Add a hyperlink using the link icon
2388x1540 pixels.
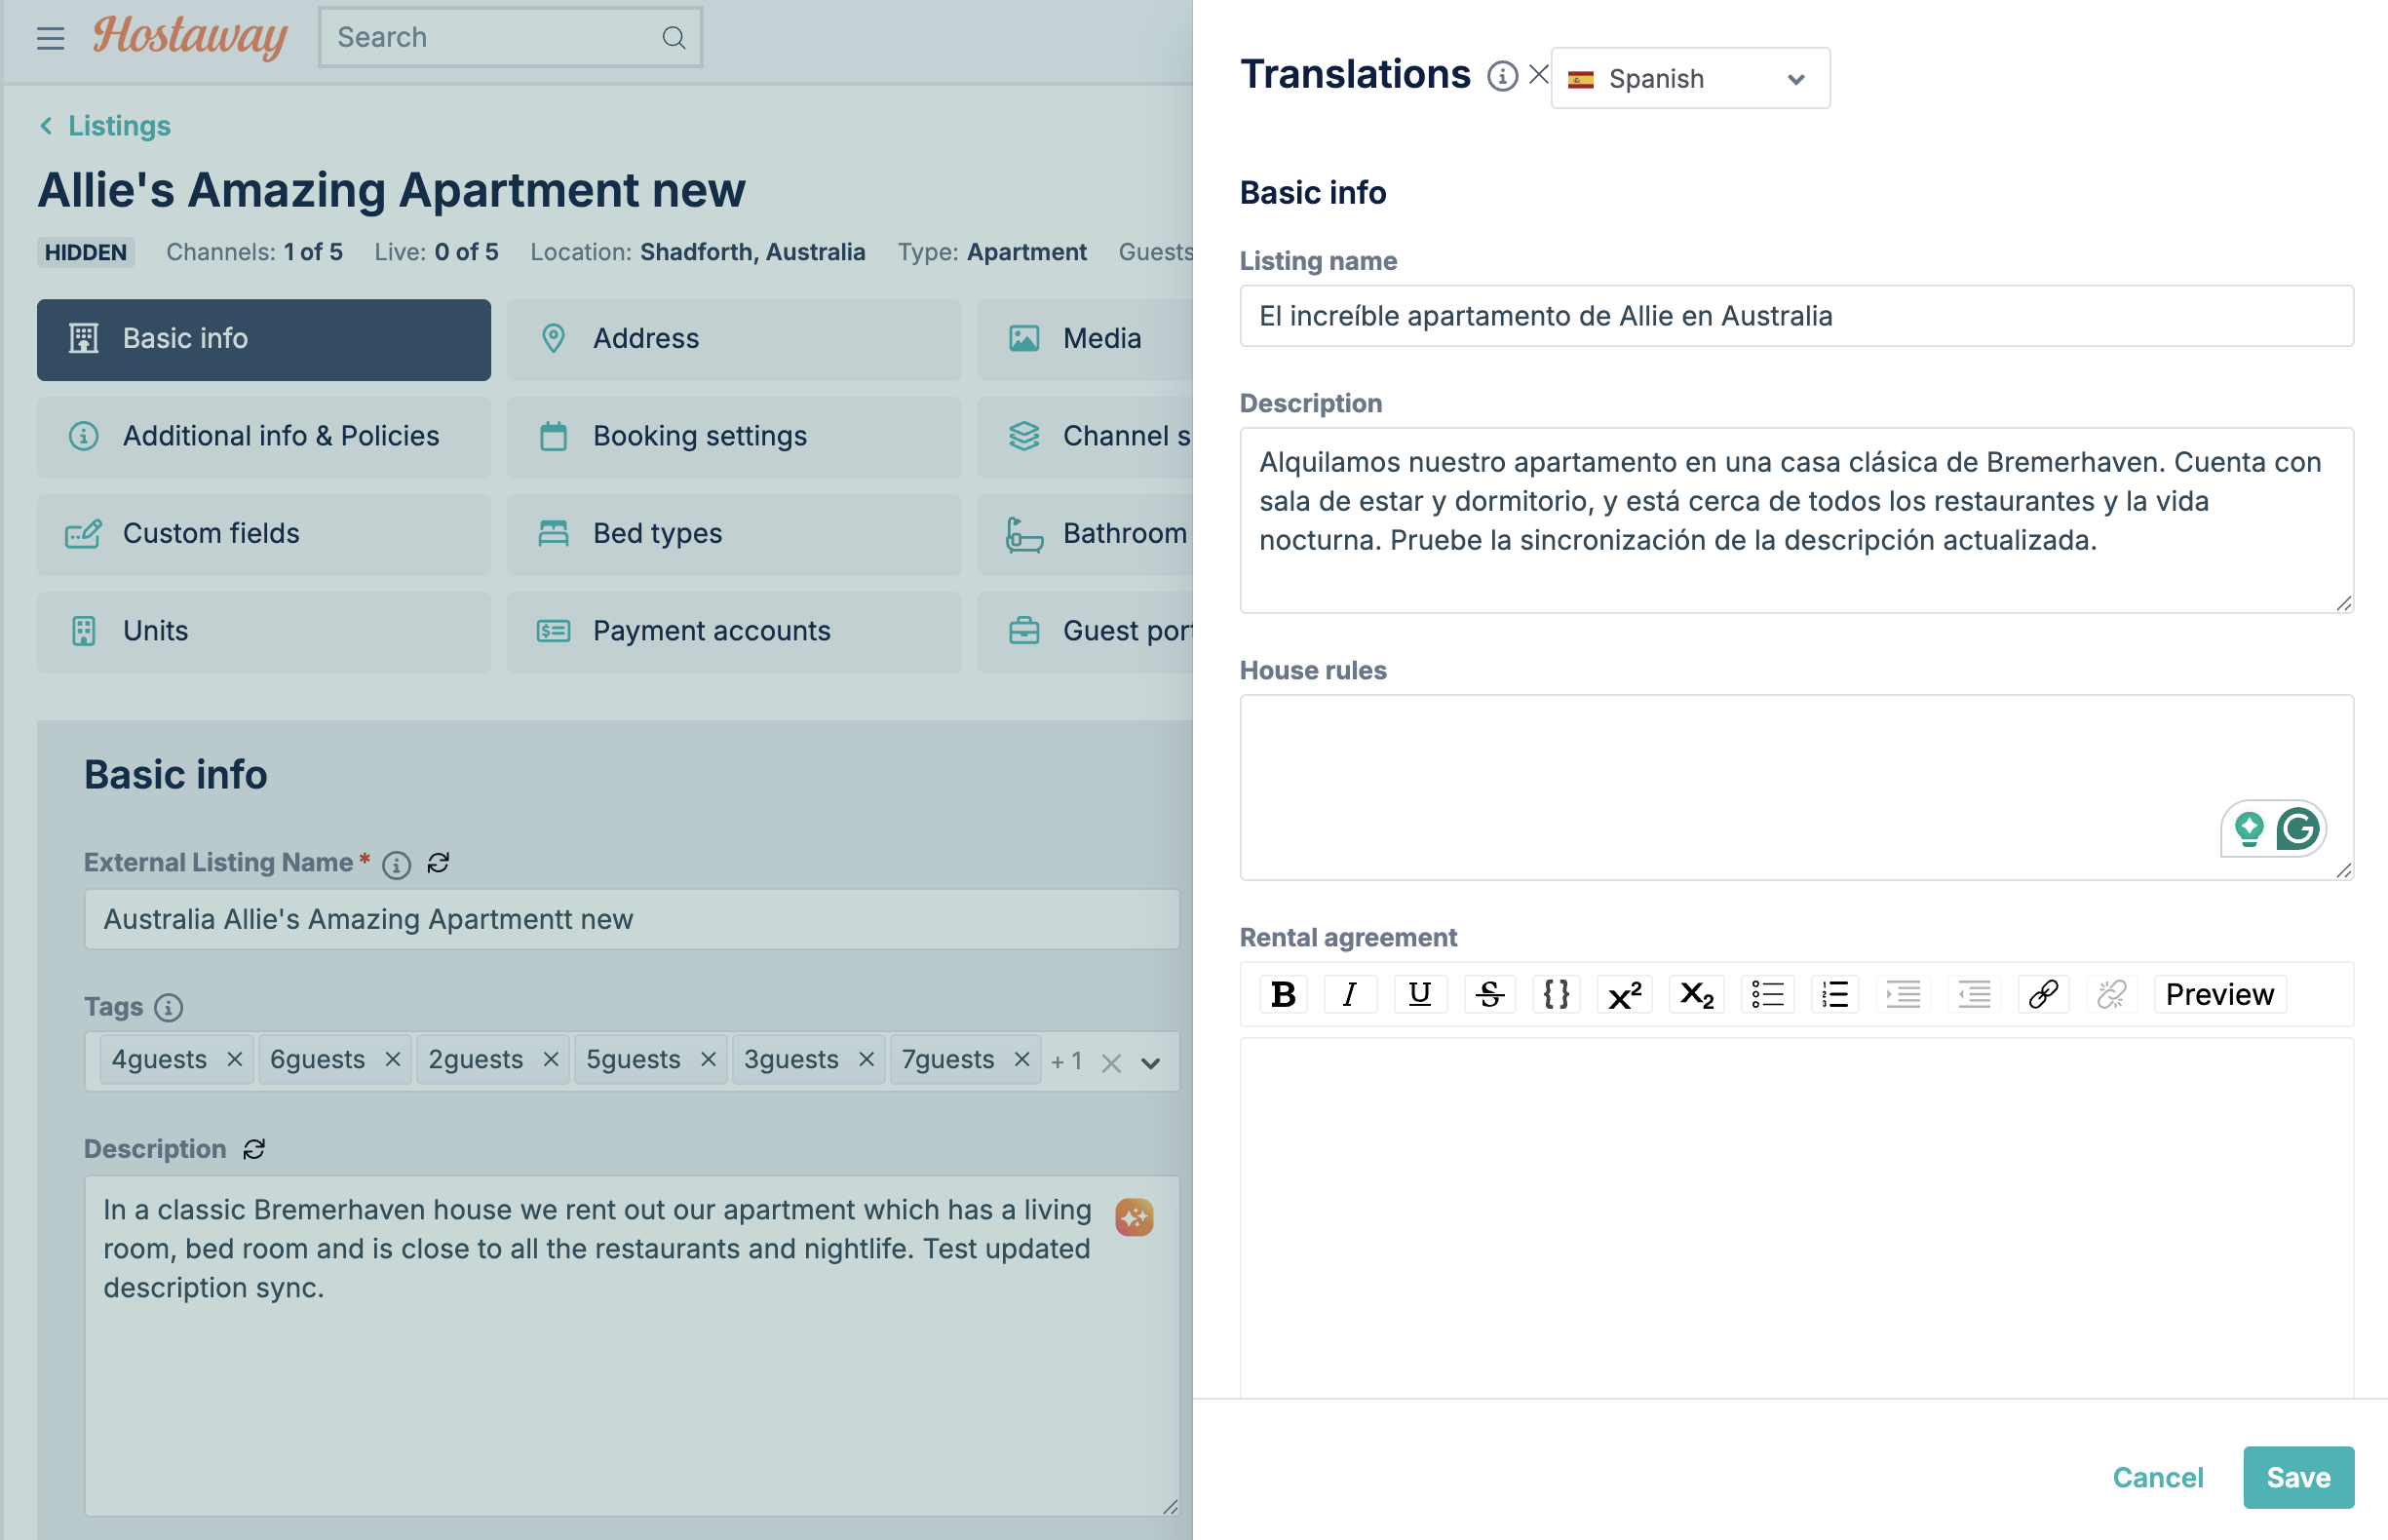[x=2043, y=994]
